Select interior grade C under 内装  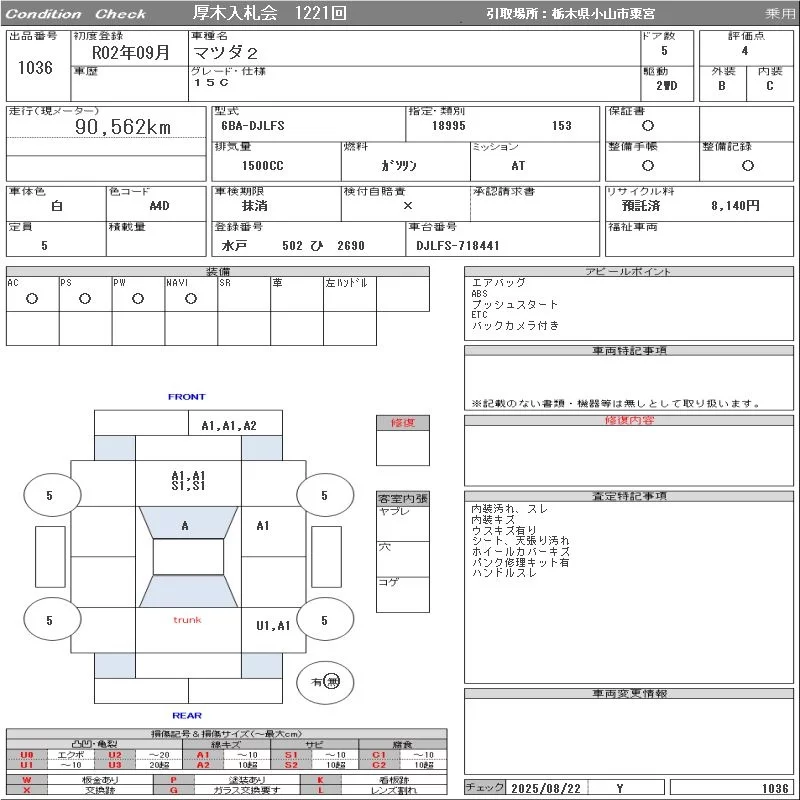769,86
